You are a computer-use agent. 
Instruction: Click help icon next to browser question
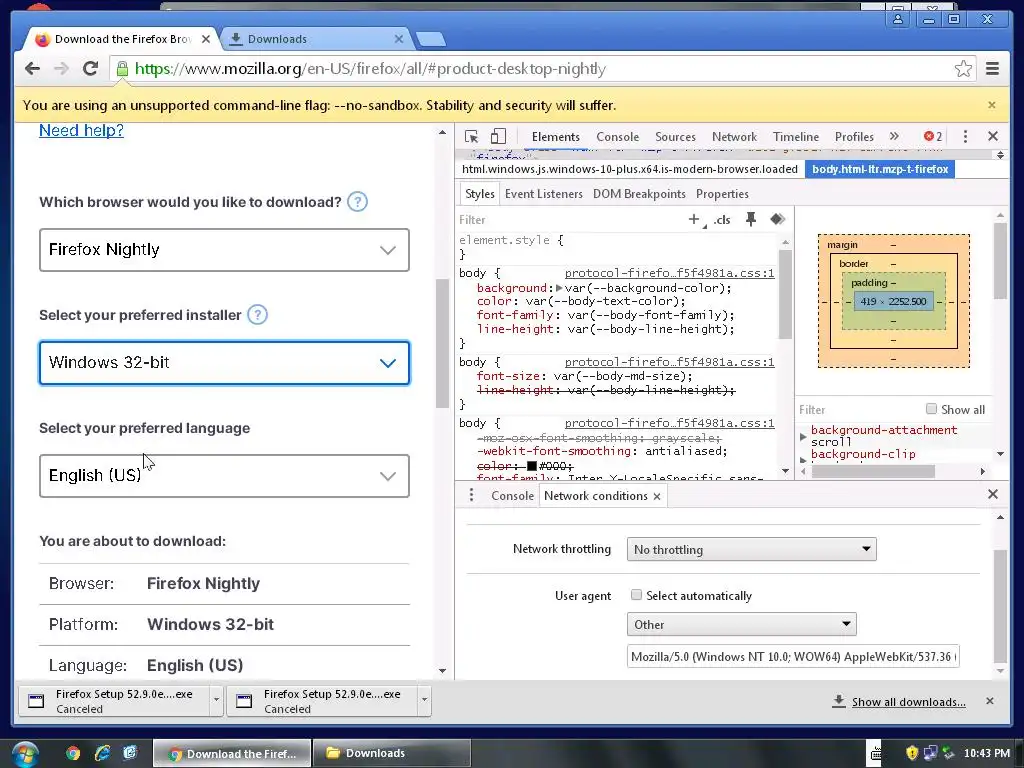tap(357, 202)
